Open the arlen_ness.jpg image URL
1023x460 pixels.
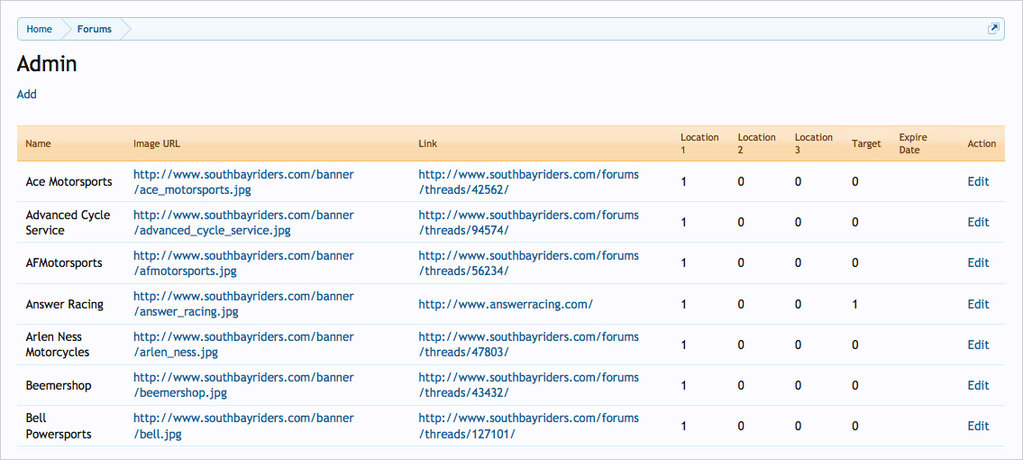pyautogui.click(x=243, y=345)
